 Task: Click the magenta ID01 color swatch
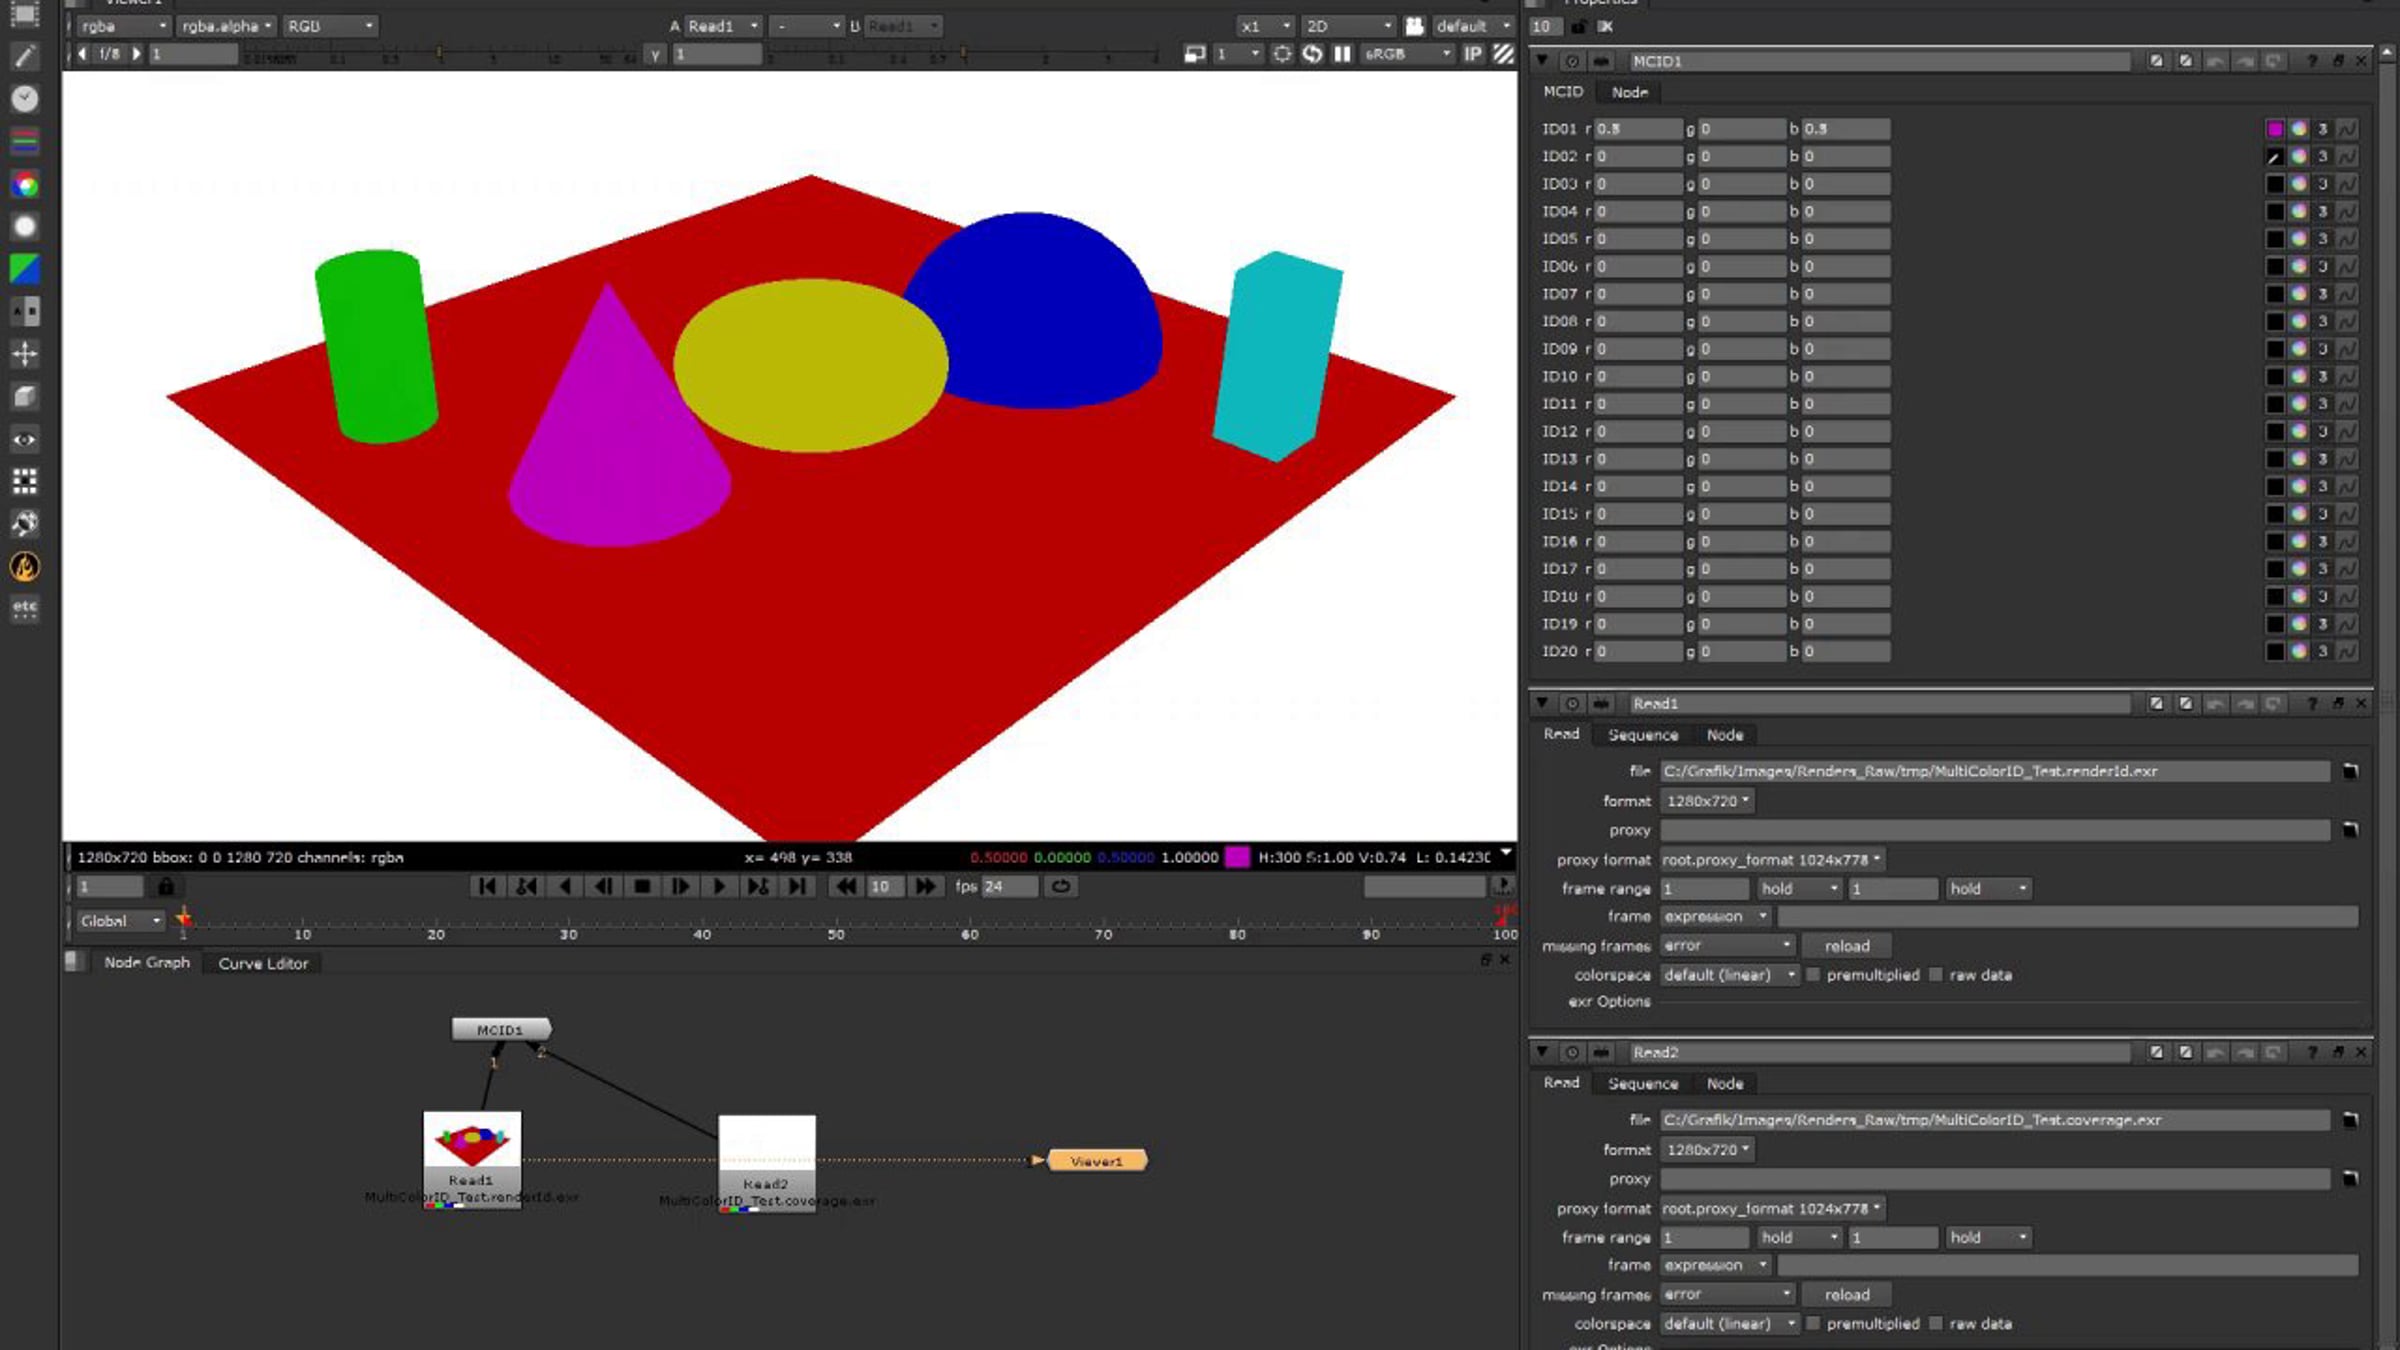[2275, 129]
